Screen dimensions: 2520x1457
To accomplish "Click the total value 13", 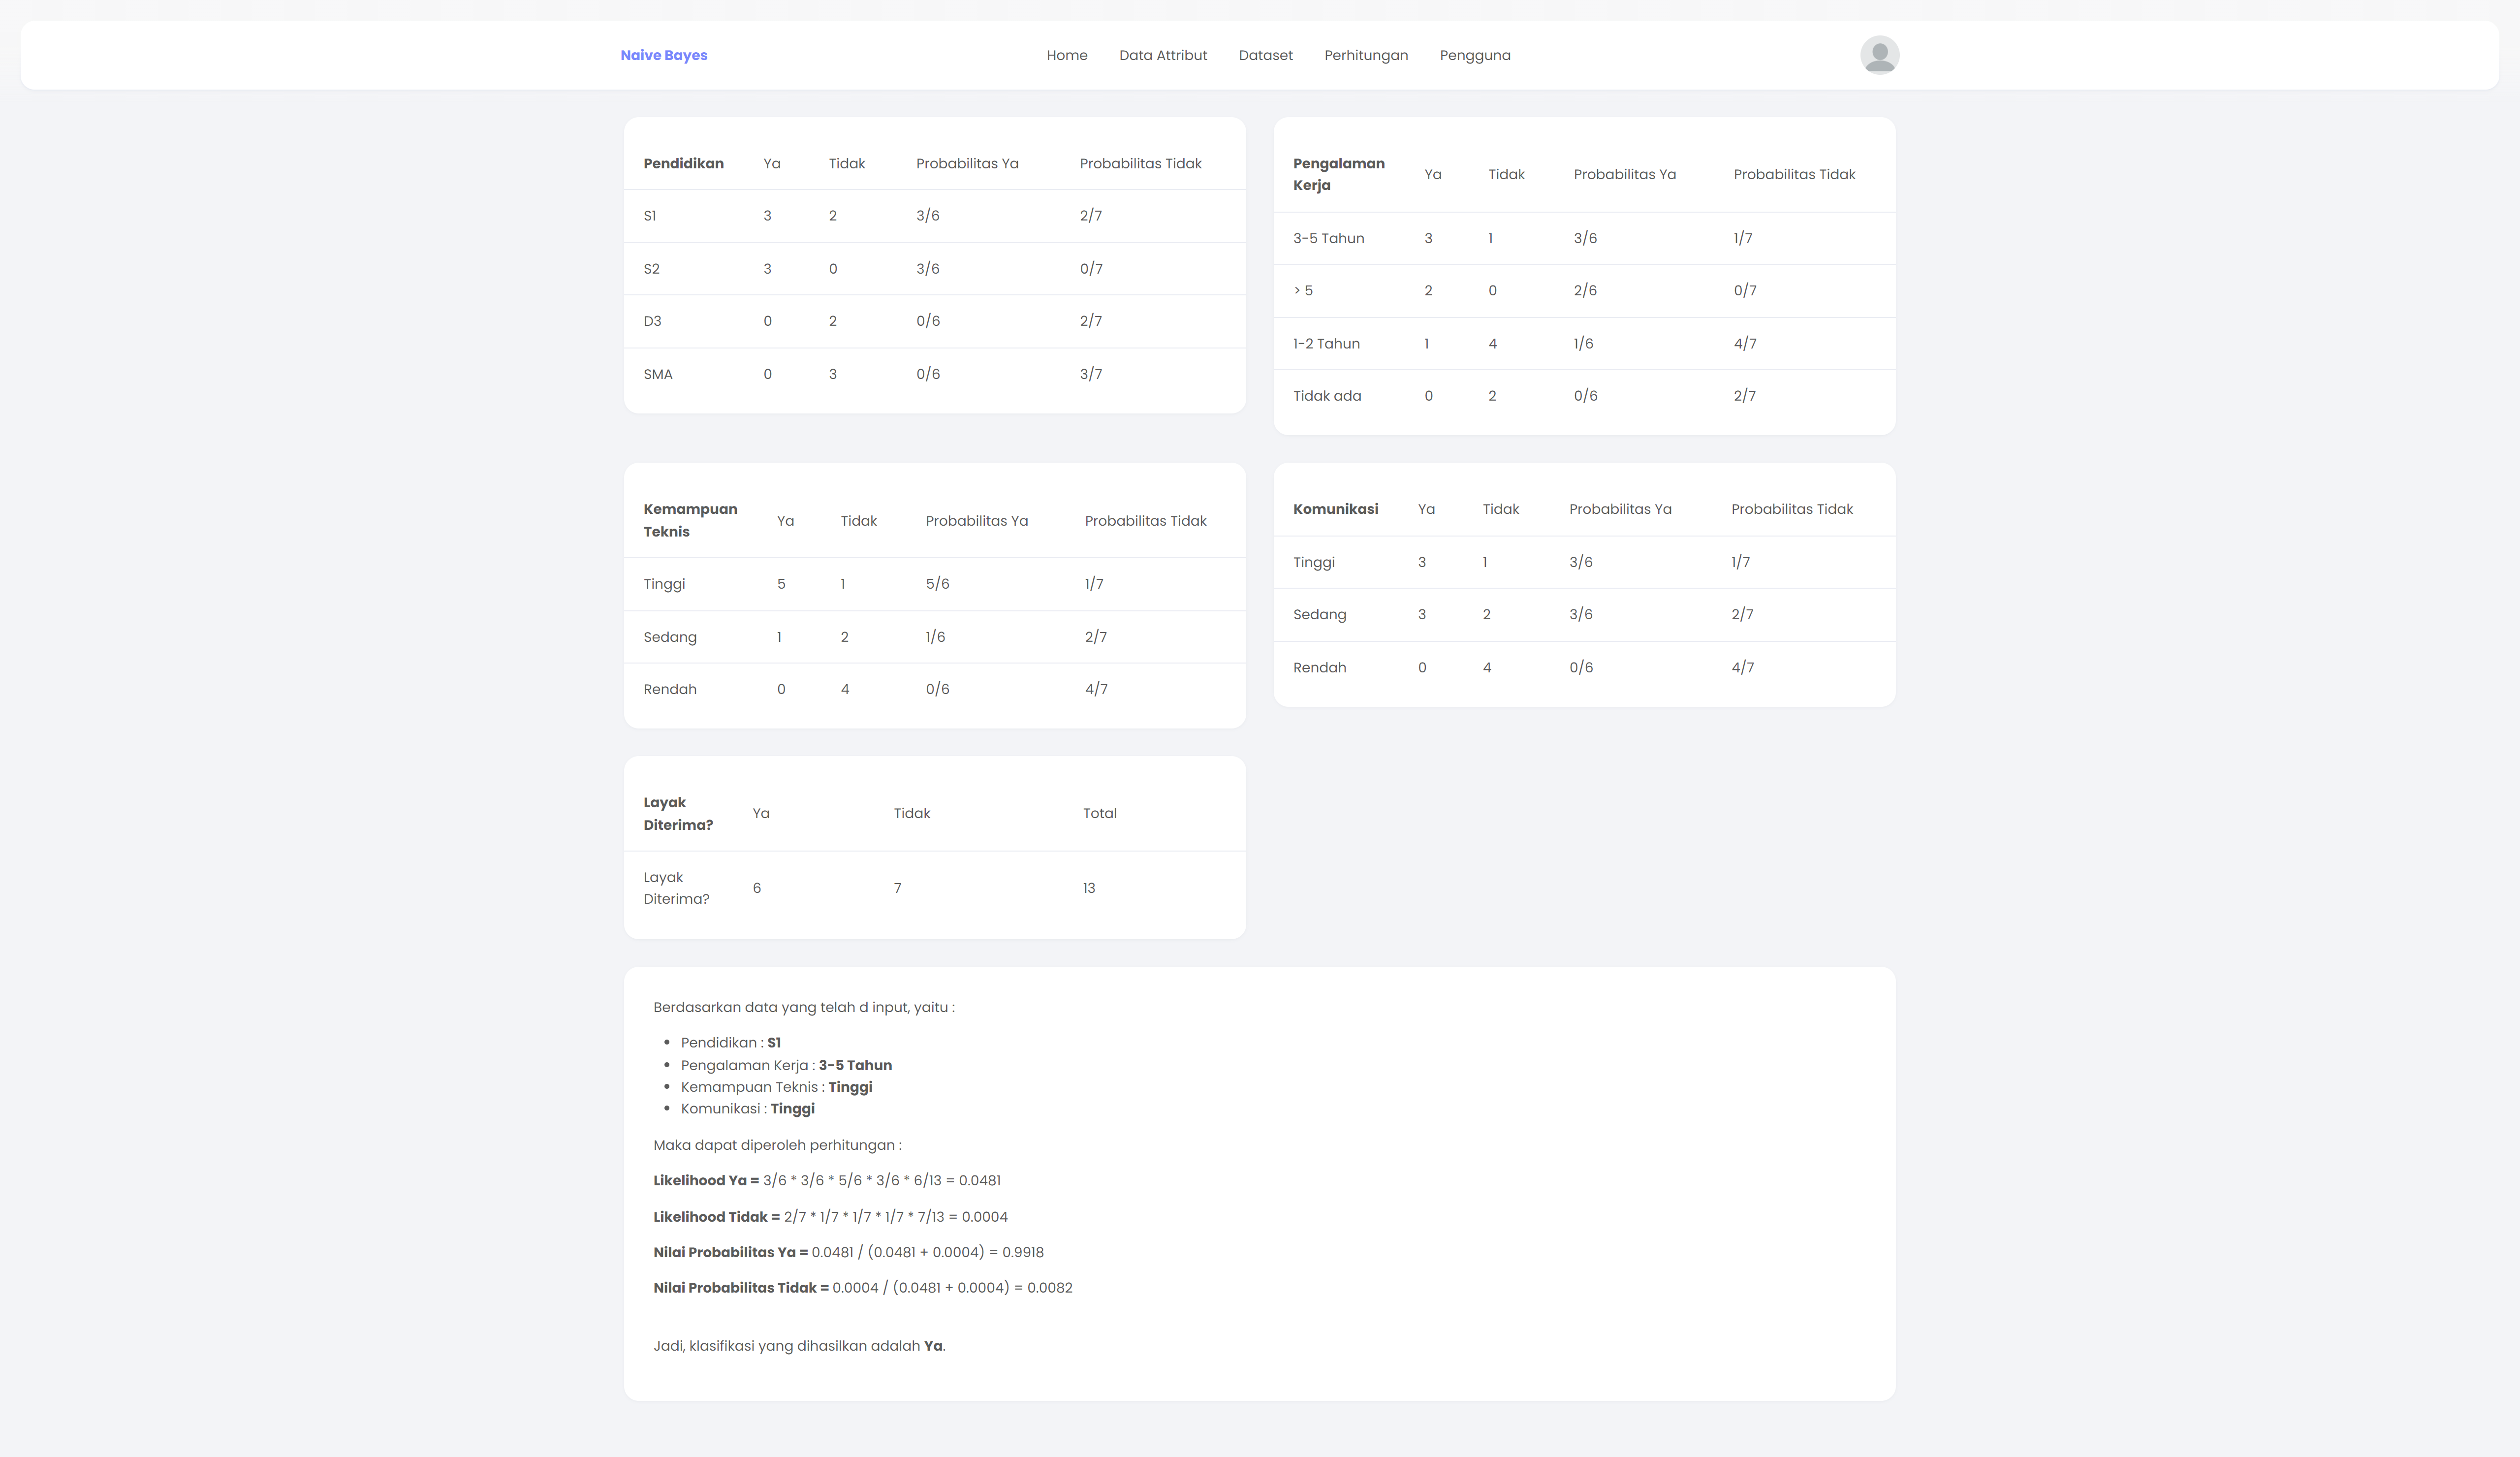I will point(1088,888).
